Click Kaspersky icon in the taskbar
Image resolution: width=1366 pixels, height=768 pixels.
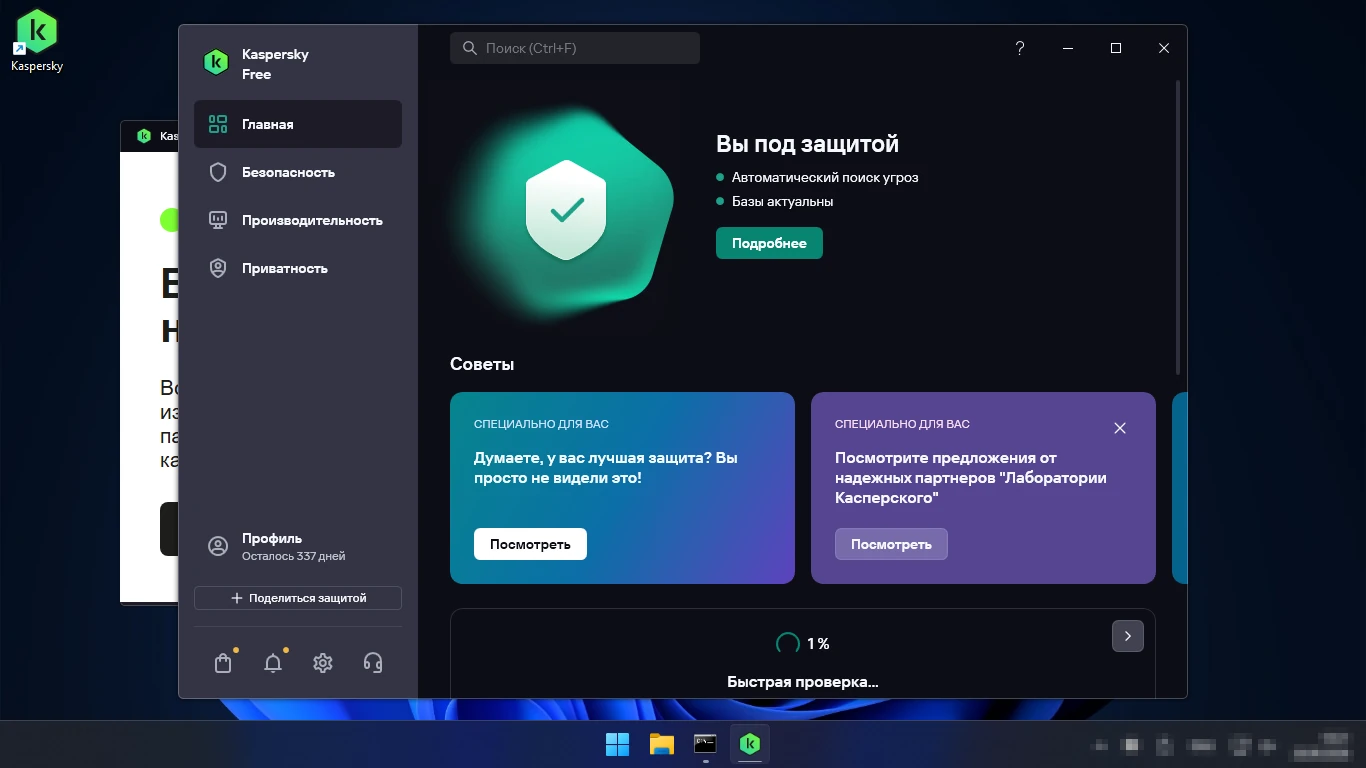(x=750, y=744)
